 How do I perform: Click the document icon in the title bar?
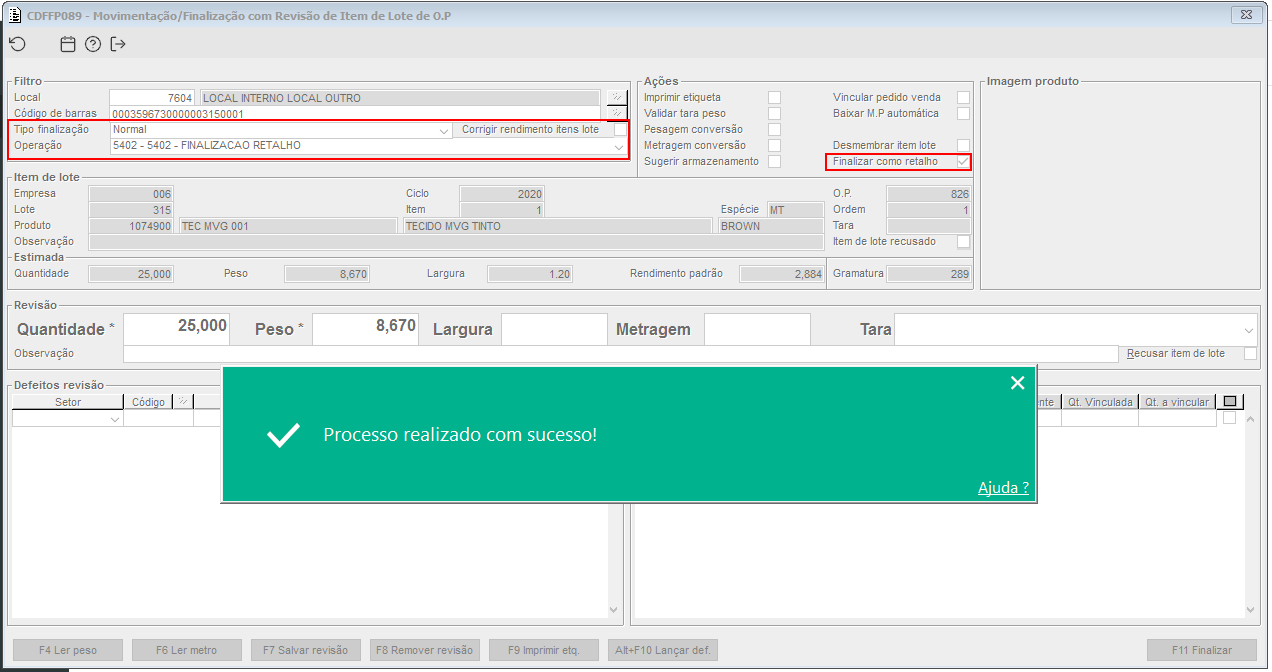tap(14, 15)
